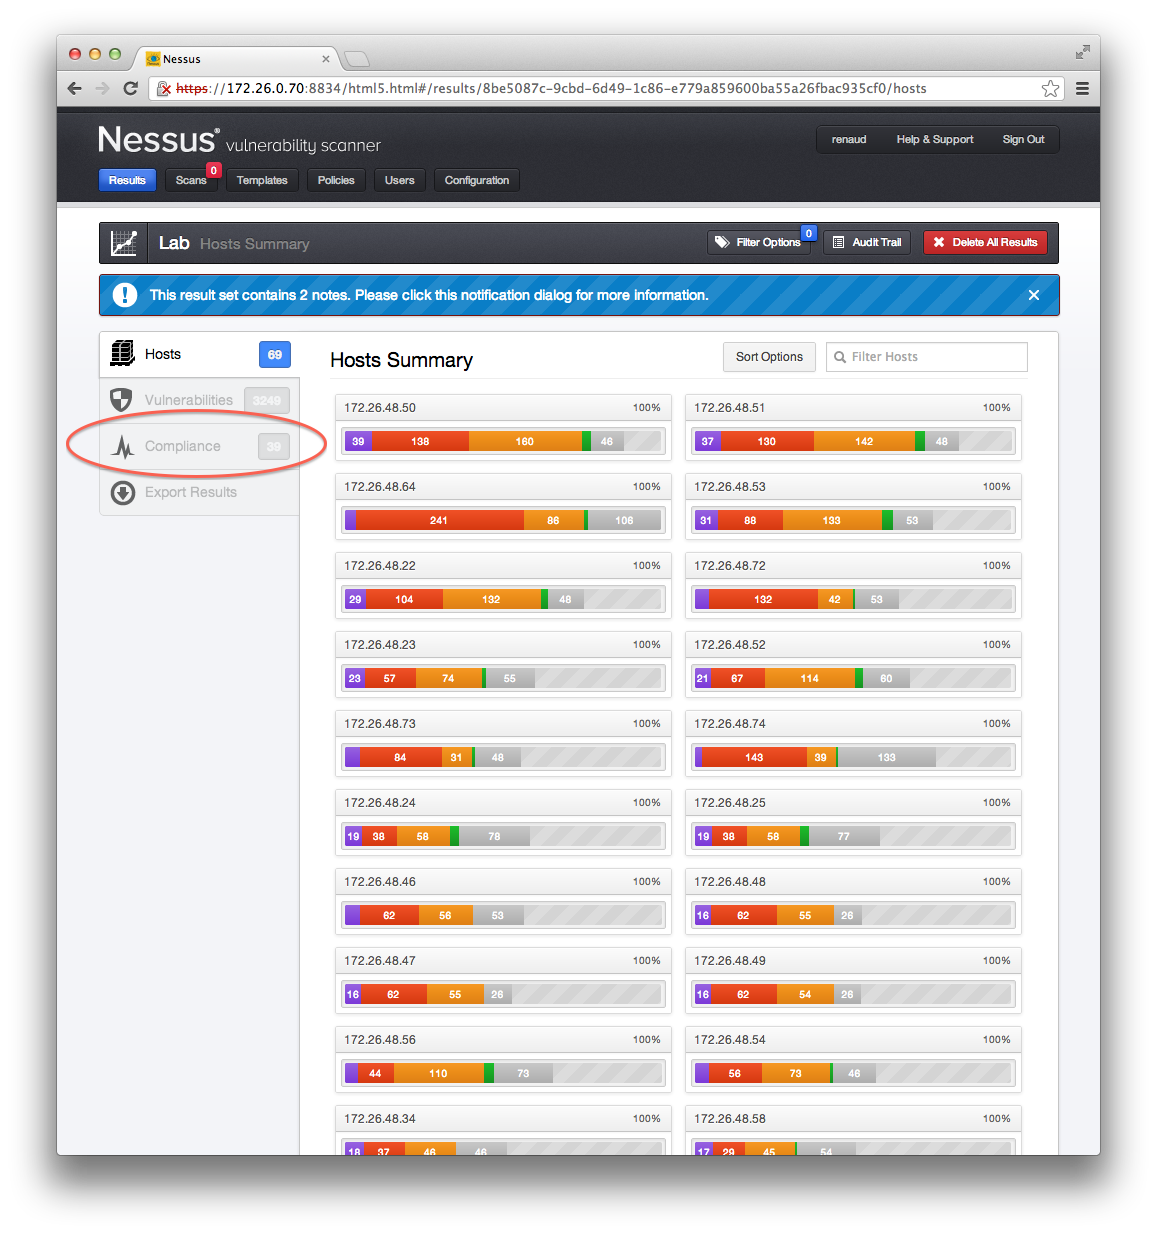Open host 172.26.48.73
This screenshot has height=1234, width=1157.
[502, 742]
